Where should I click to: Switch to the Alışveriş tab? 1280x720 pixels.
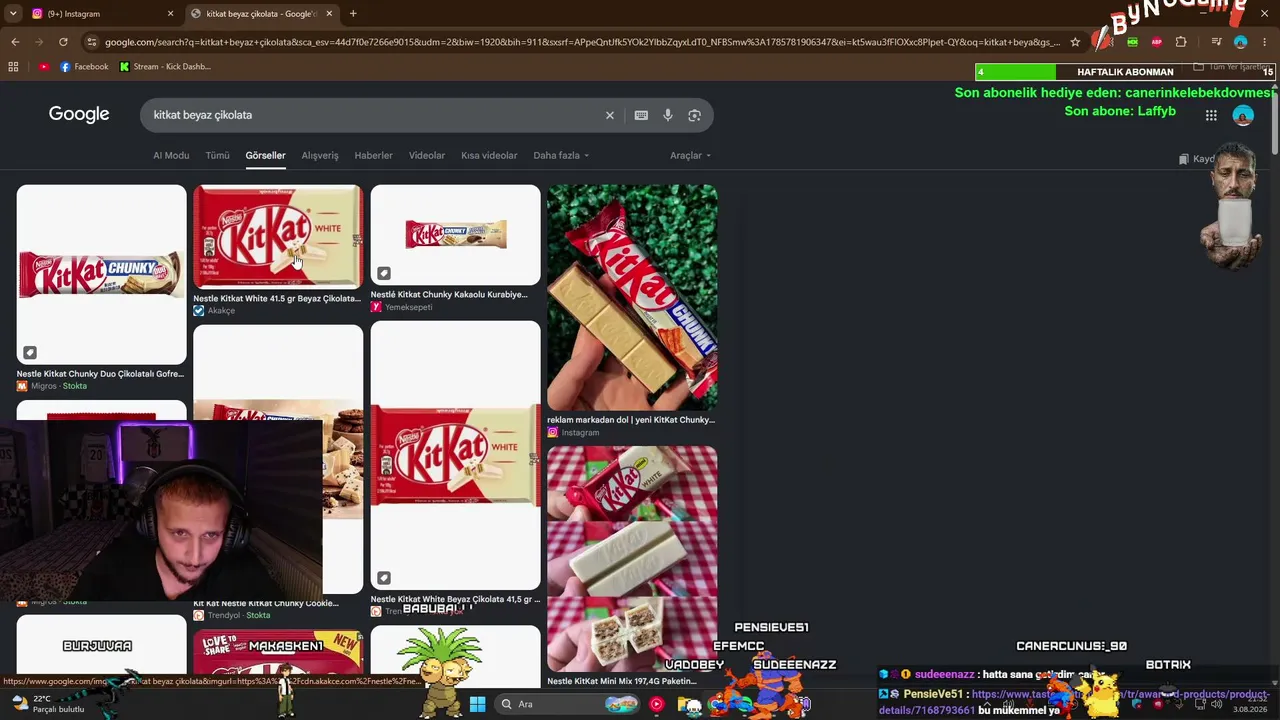320,156
